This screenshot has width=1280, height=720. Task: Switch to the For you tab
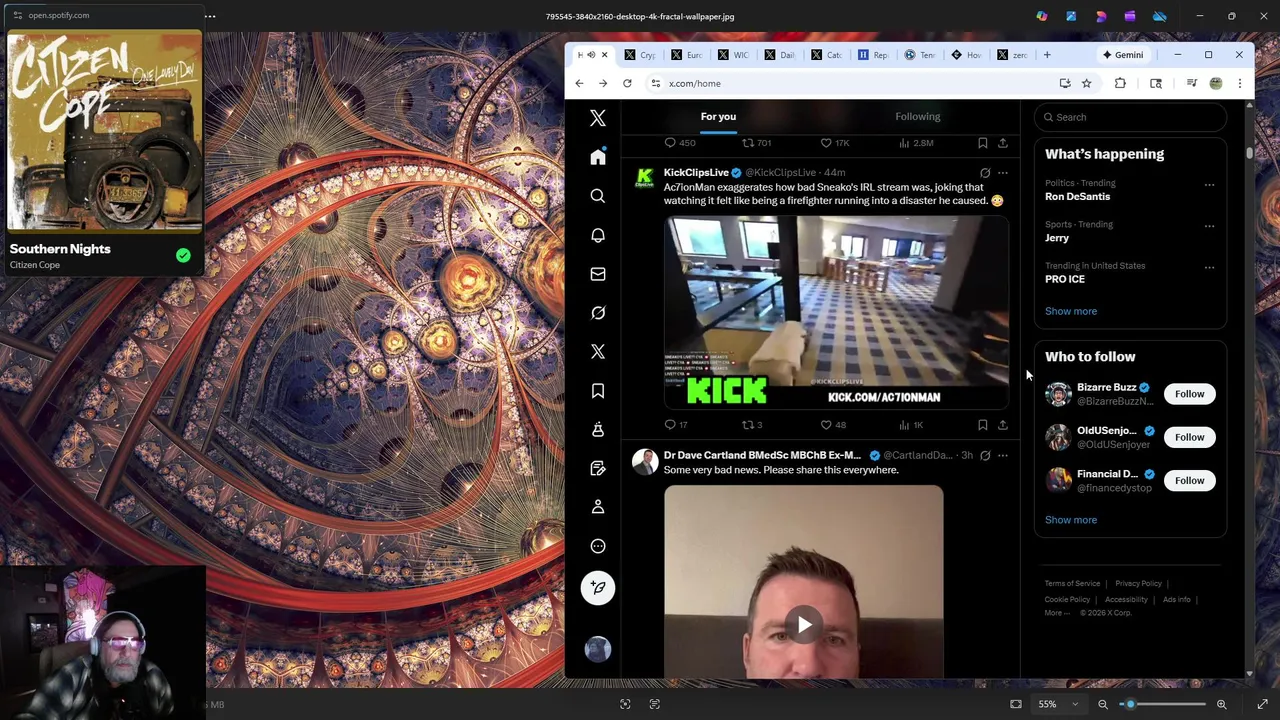(x=718, y=117)
